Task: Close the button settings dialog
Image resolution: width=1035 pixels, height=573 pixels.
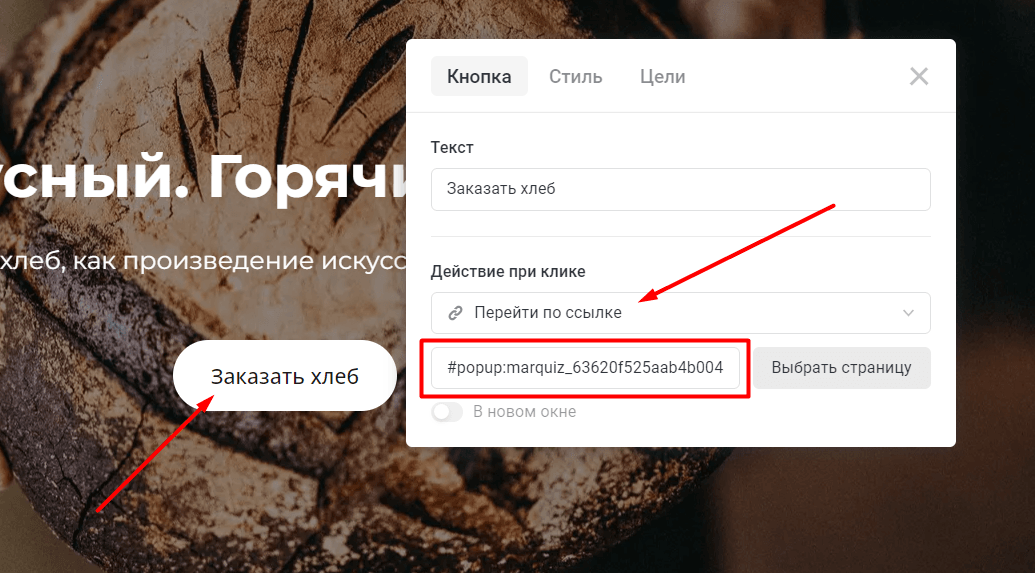Action: [919, 77]
